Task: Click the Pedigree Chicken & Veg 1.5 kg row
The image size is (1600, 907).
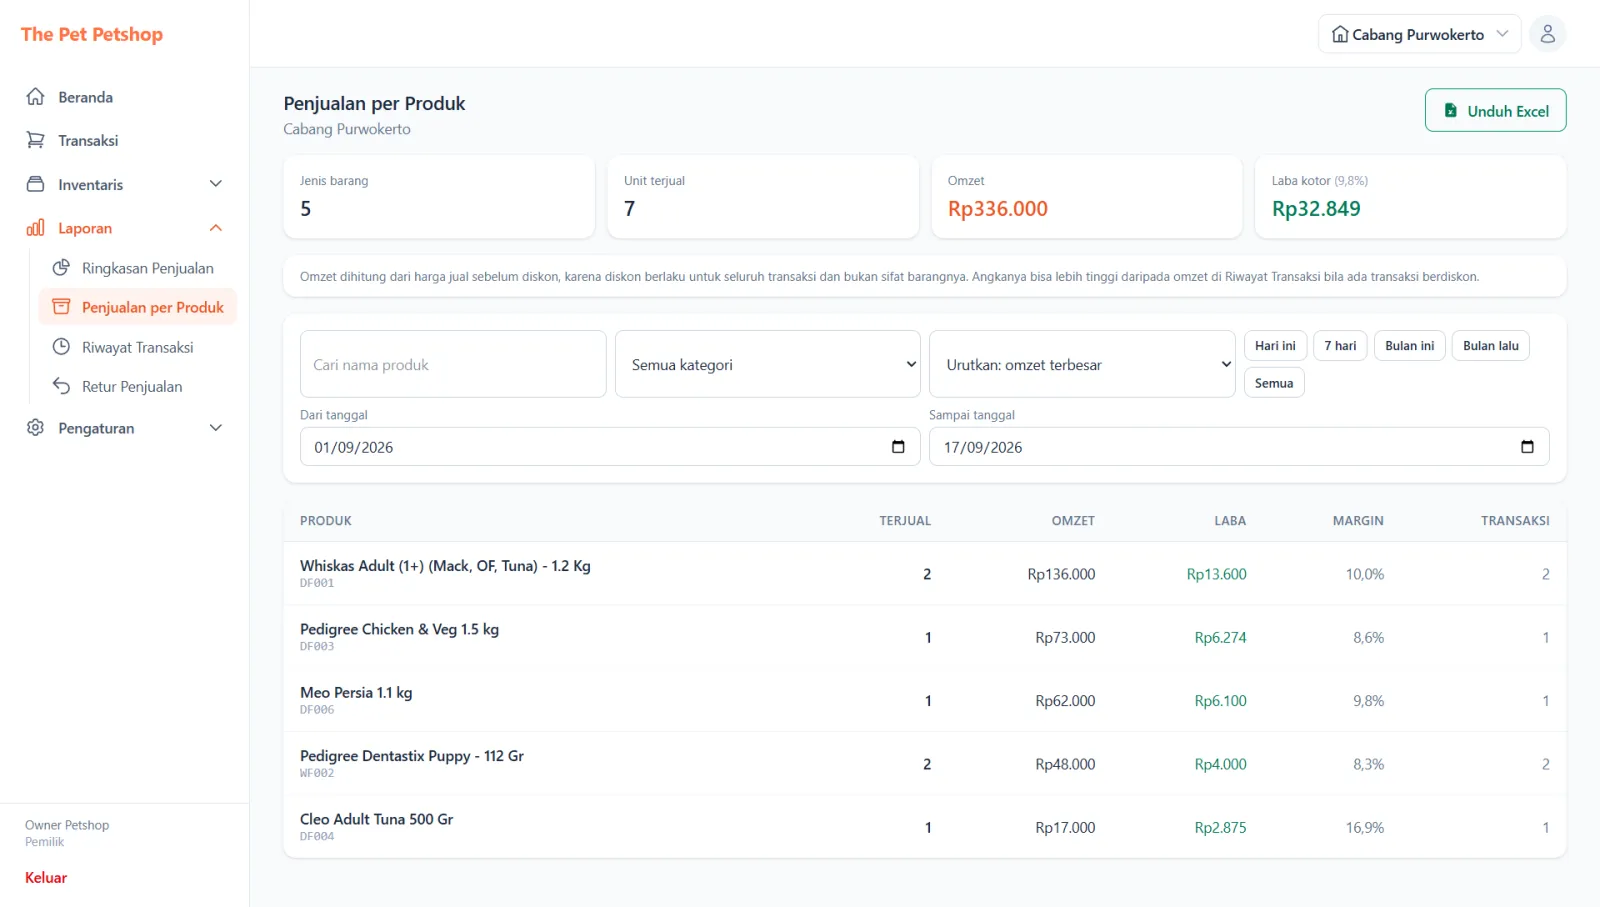Action: [925, 637]
